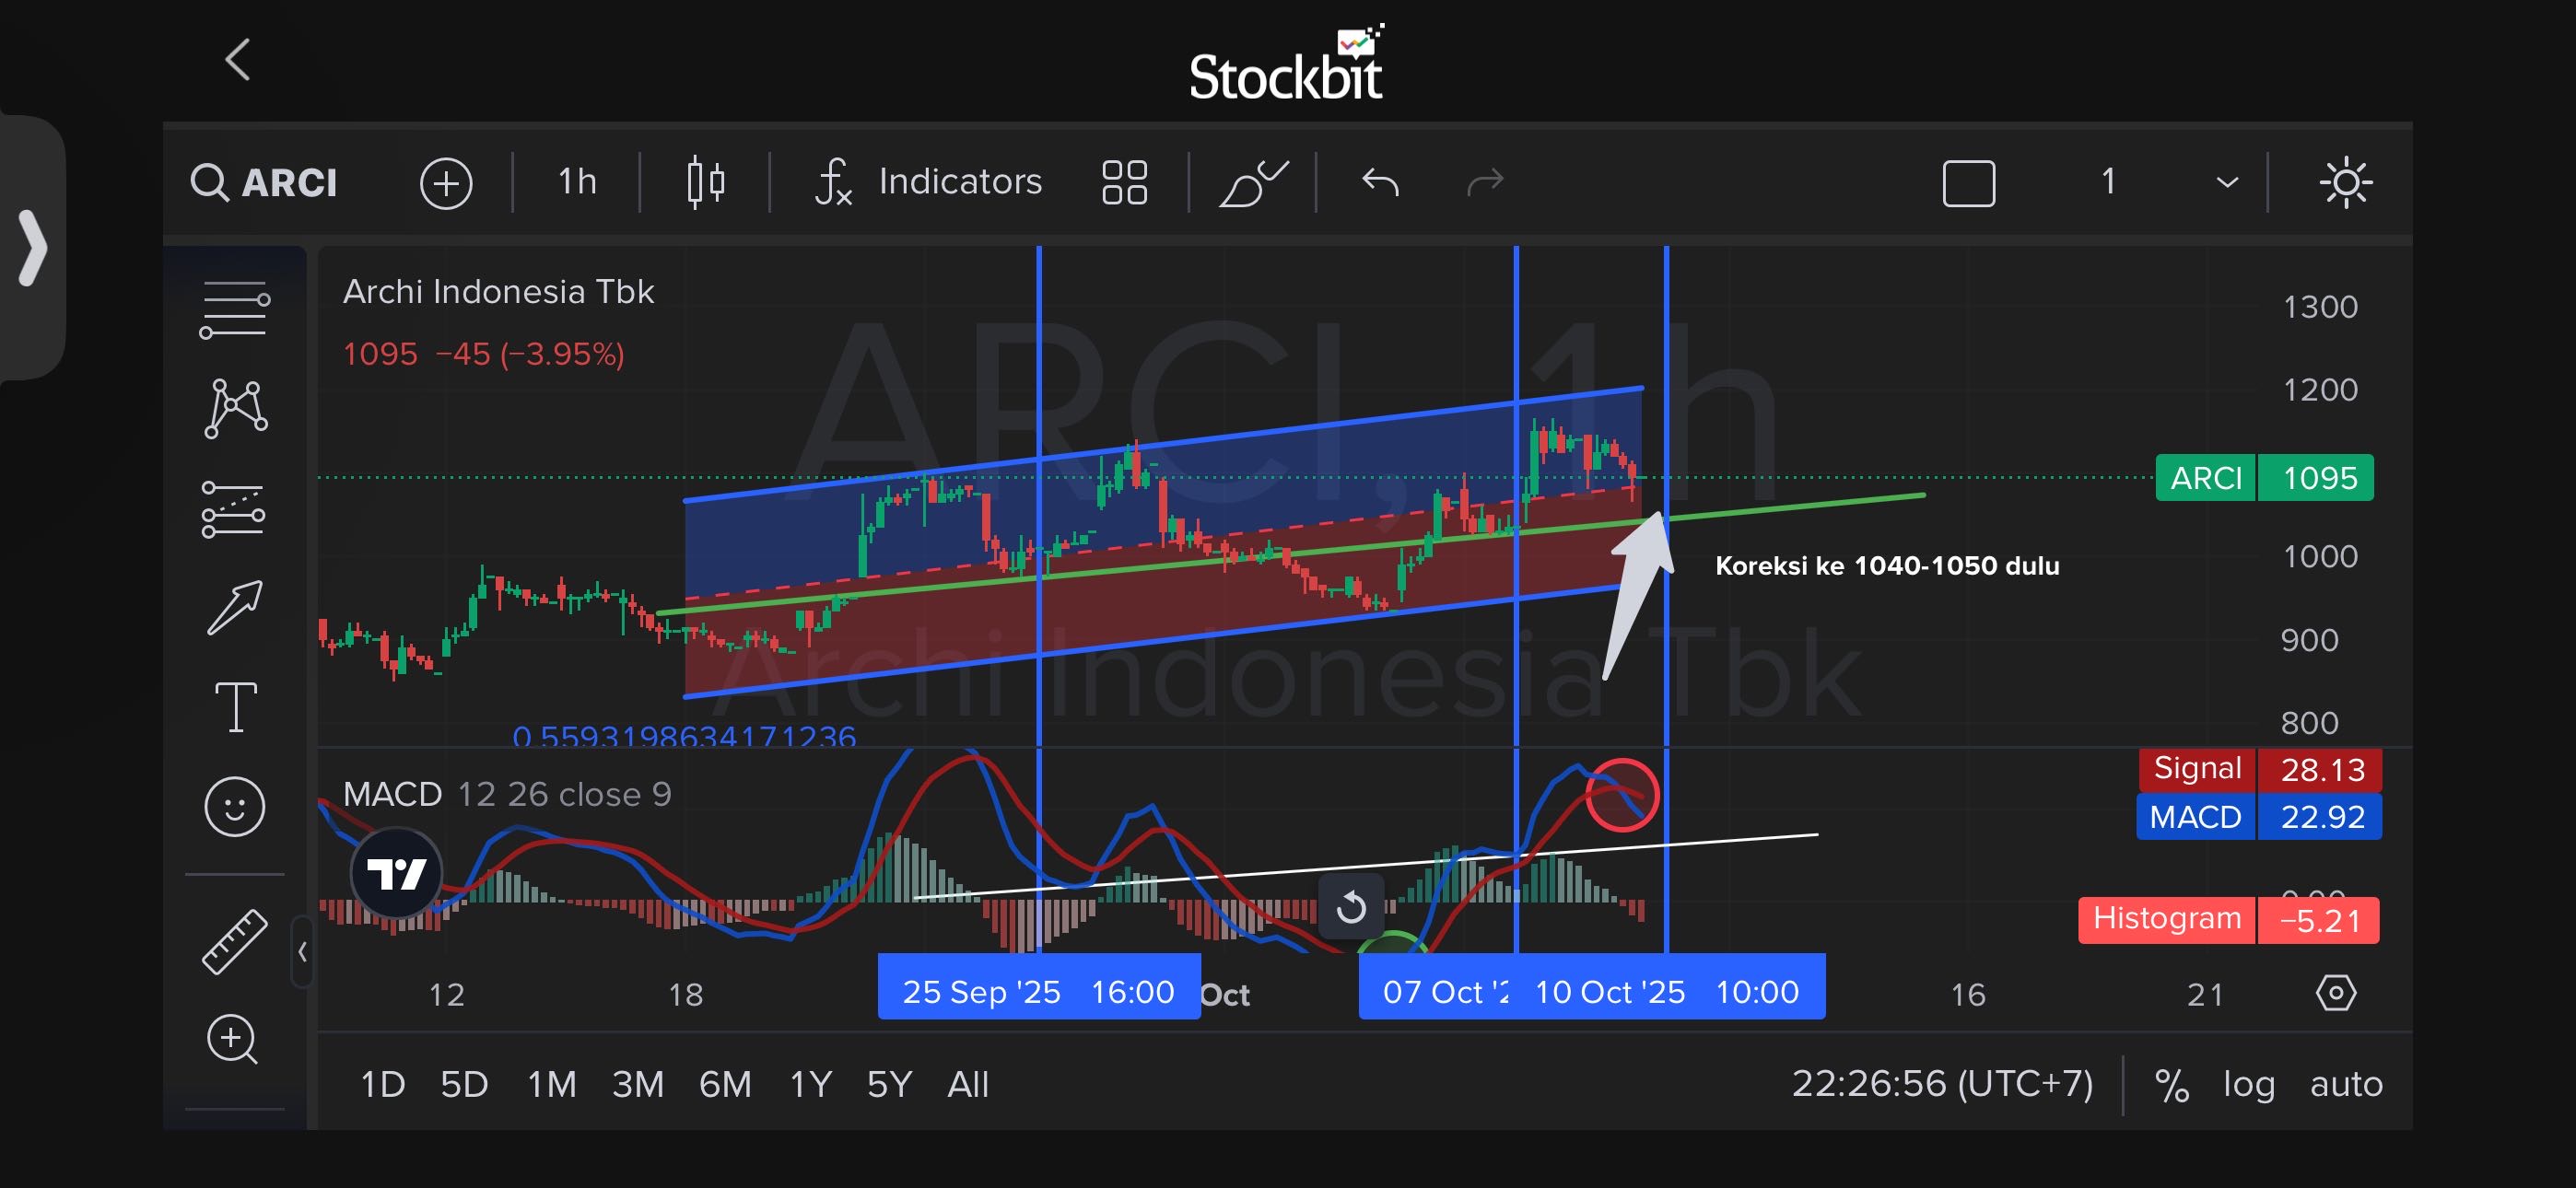
Task: Select the 1Y range tab
Action: point(811,1084)
